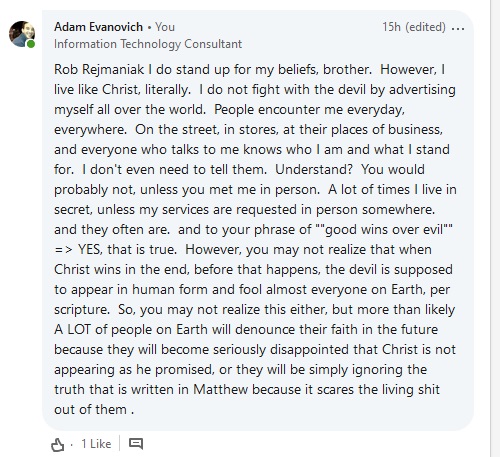
Task: View who reacted via 1 Like
Action: (x=96, y=444)
